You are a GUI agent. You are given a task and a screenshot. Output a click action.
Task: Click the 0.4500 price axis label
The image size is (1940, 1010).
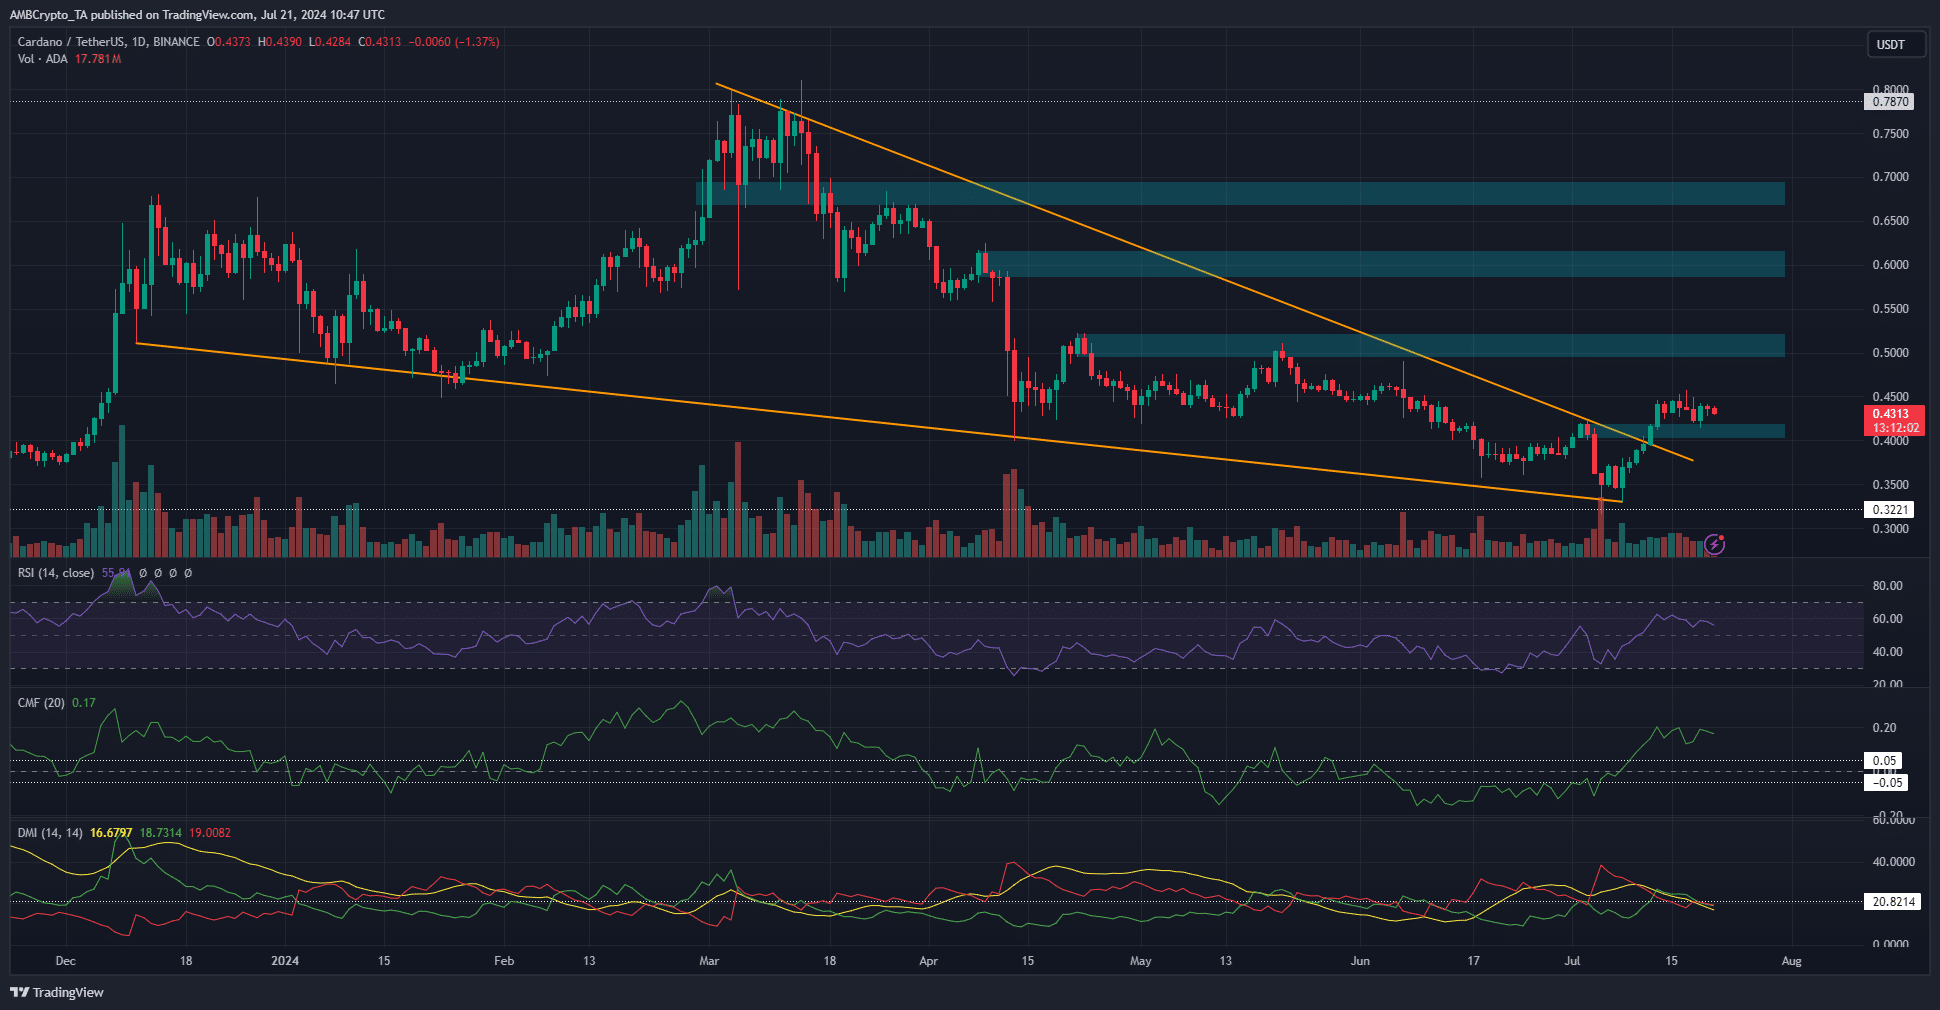tap(1890, 397)
